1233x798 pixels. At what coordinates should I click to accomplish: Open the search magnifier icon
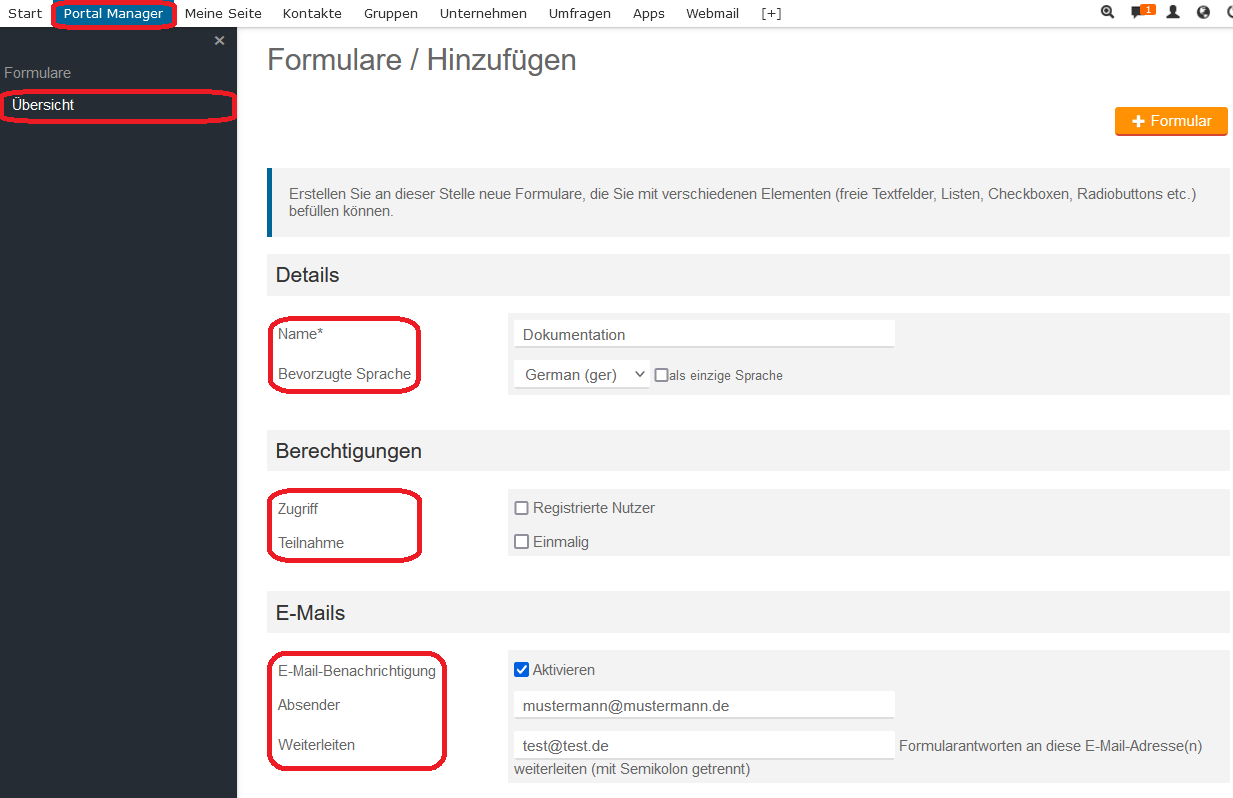1107,13
